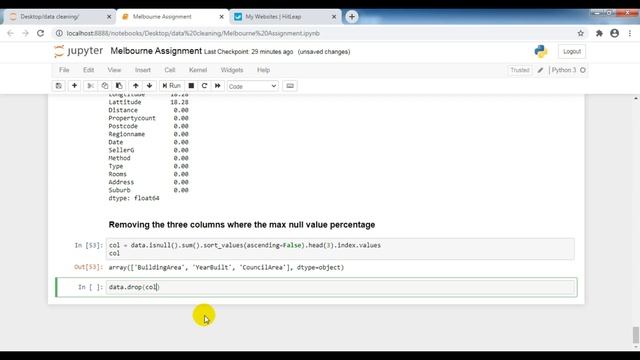Restart the kernel circular arrow

click(x=204, y=86)
